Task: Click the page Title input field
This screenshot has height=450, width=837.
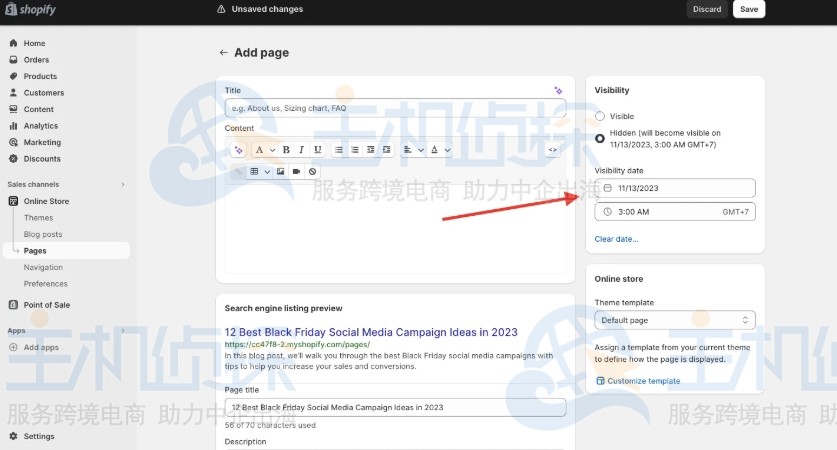Action: click(395, 108)
